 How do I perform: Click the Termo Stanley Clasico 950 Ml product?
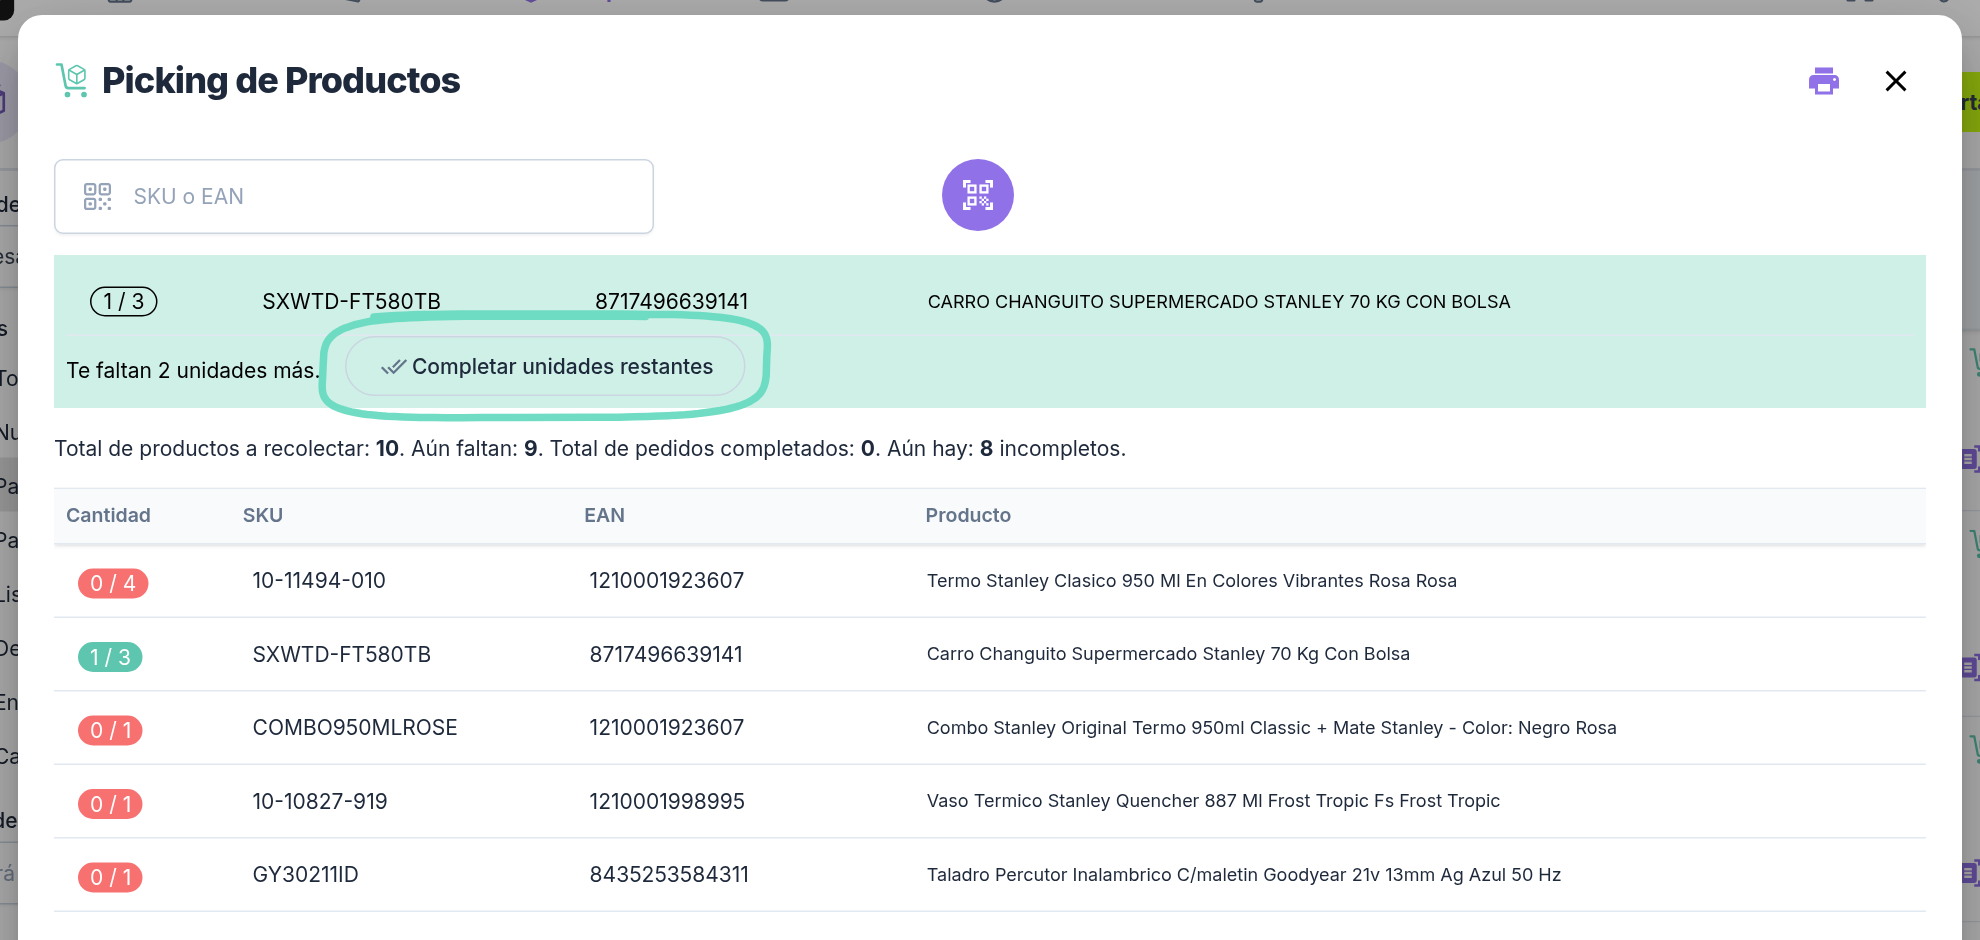pos(1191,581)
